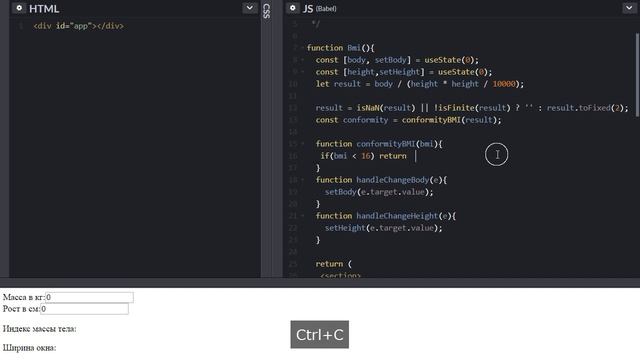Screen dimensions: 640x360
Task: Collapse the handleChangeHeight function fold arrow
Action: point(302,216)
